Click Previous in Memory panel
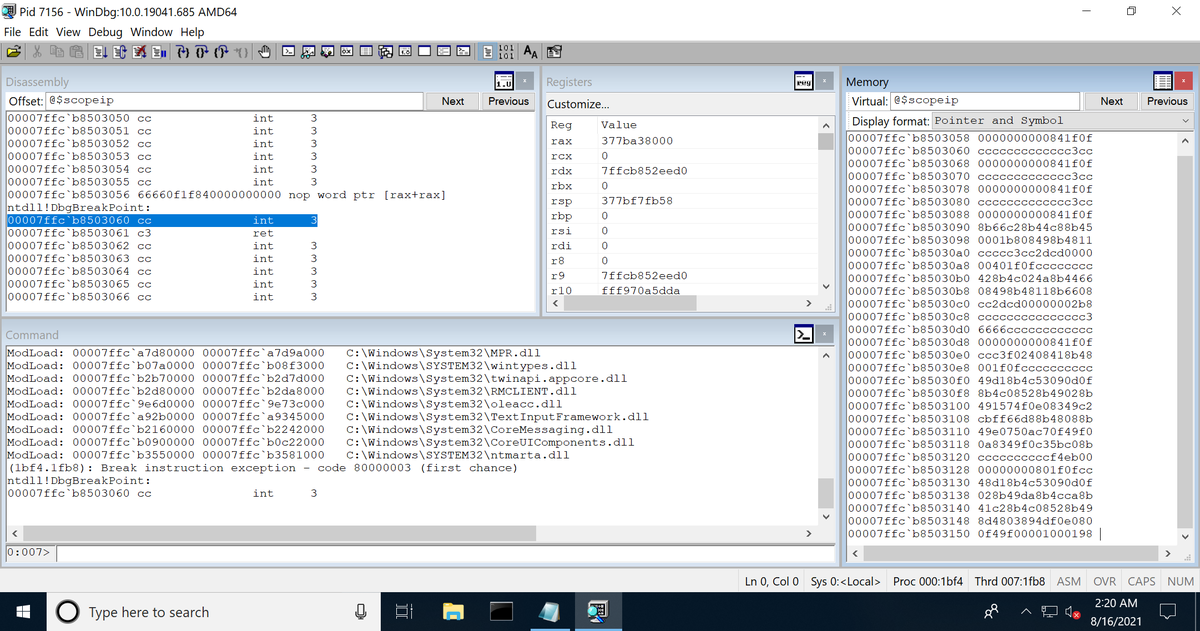1200x631 pixels. (x=1167, y=101)
